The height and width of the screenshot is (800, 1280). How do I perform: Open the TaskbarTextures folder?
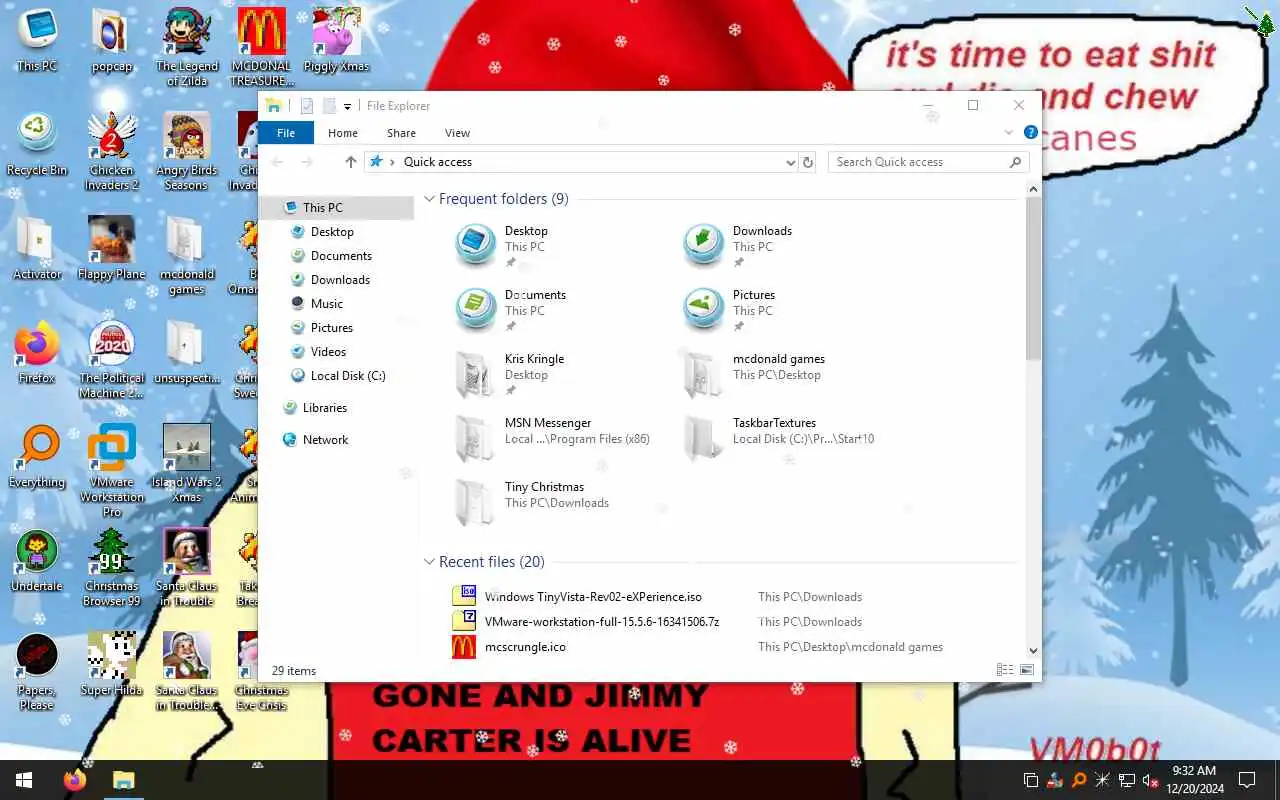(778, 438)
